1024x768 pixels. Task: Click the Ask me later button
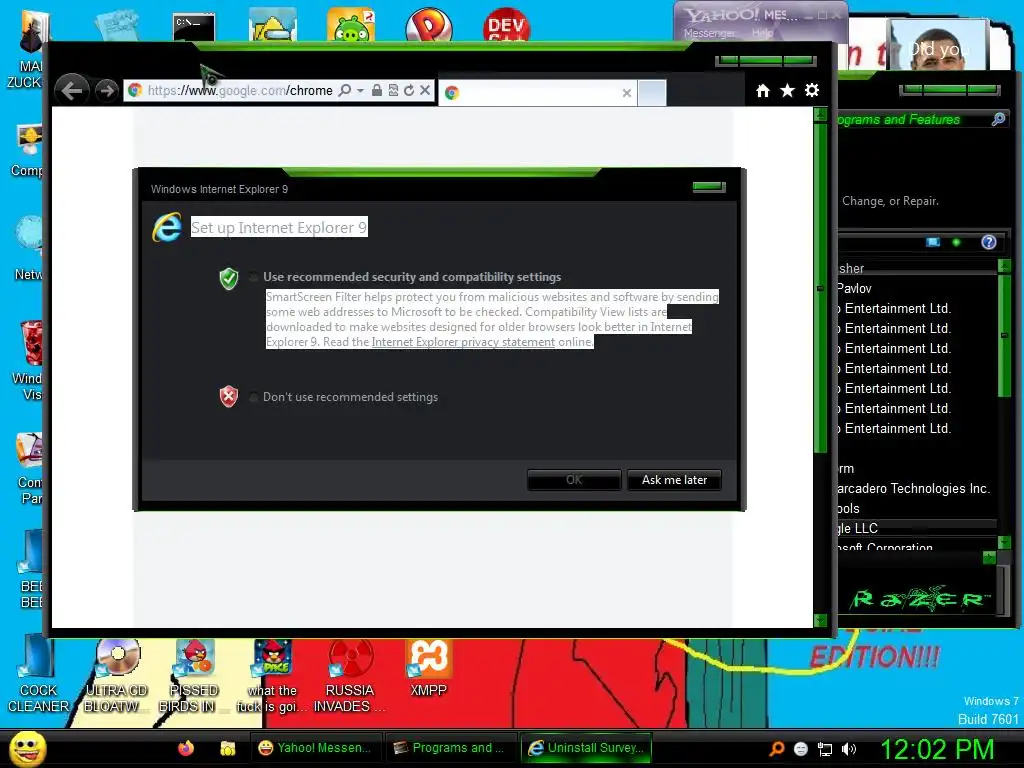click(x=674, y=480)
